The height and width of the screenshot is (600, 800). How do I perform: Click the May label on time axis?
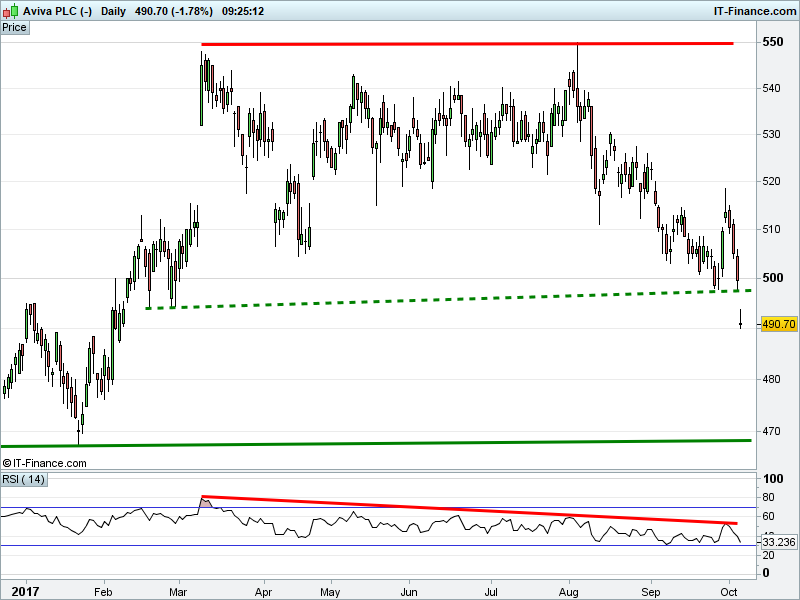(330, 592)
